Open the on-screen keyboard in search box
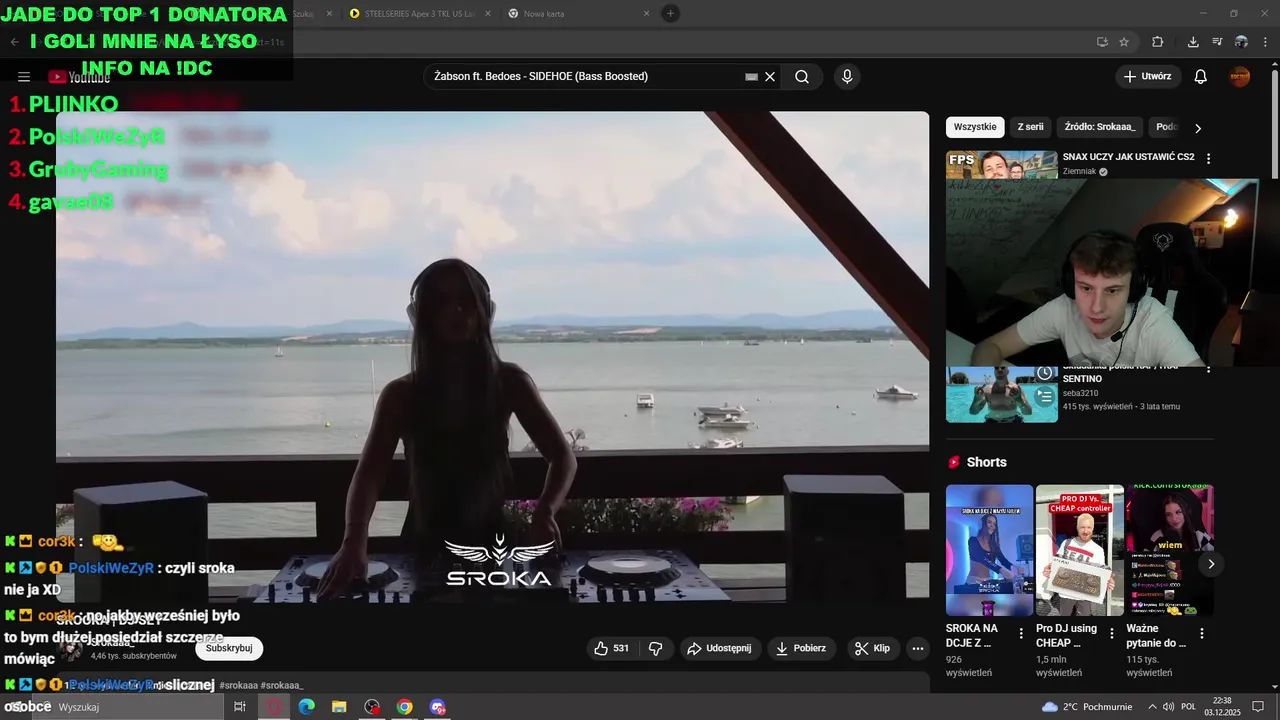Screen dimensions: 1280x720 [x=752, y=77]
